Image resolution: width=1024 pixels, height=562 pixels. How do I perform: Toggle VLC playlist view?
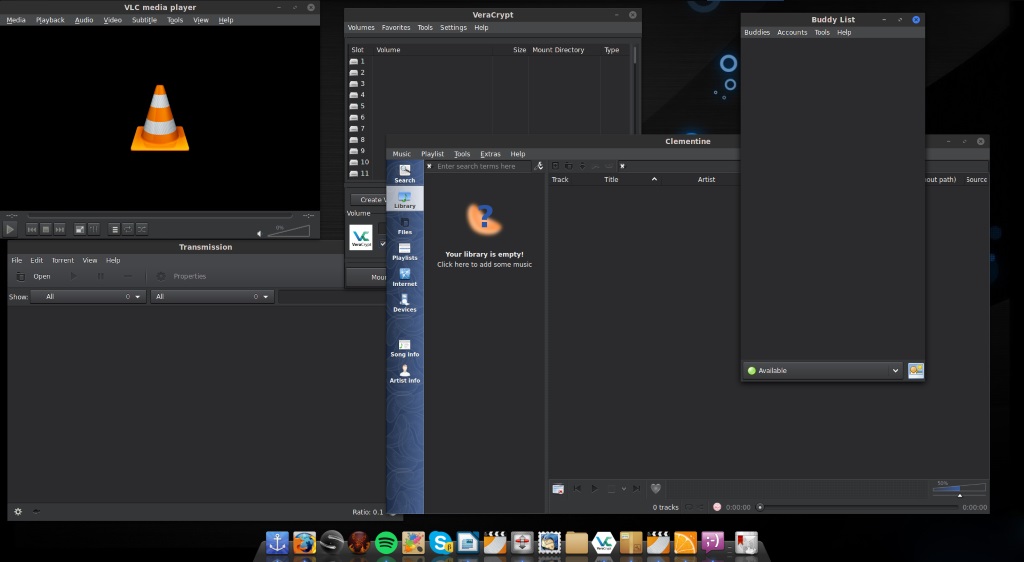point(114,229)
